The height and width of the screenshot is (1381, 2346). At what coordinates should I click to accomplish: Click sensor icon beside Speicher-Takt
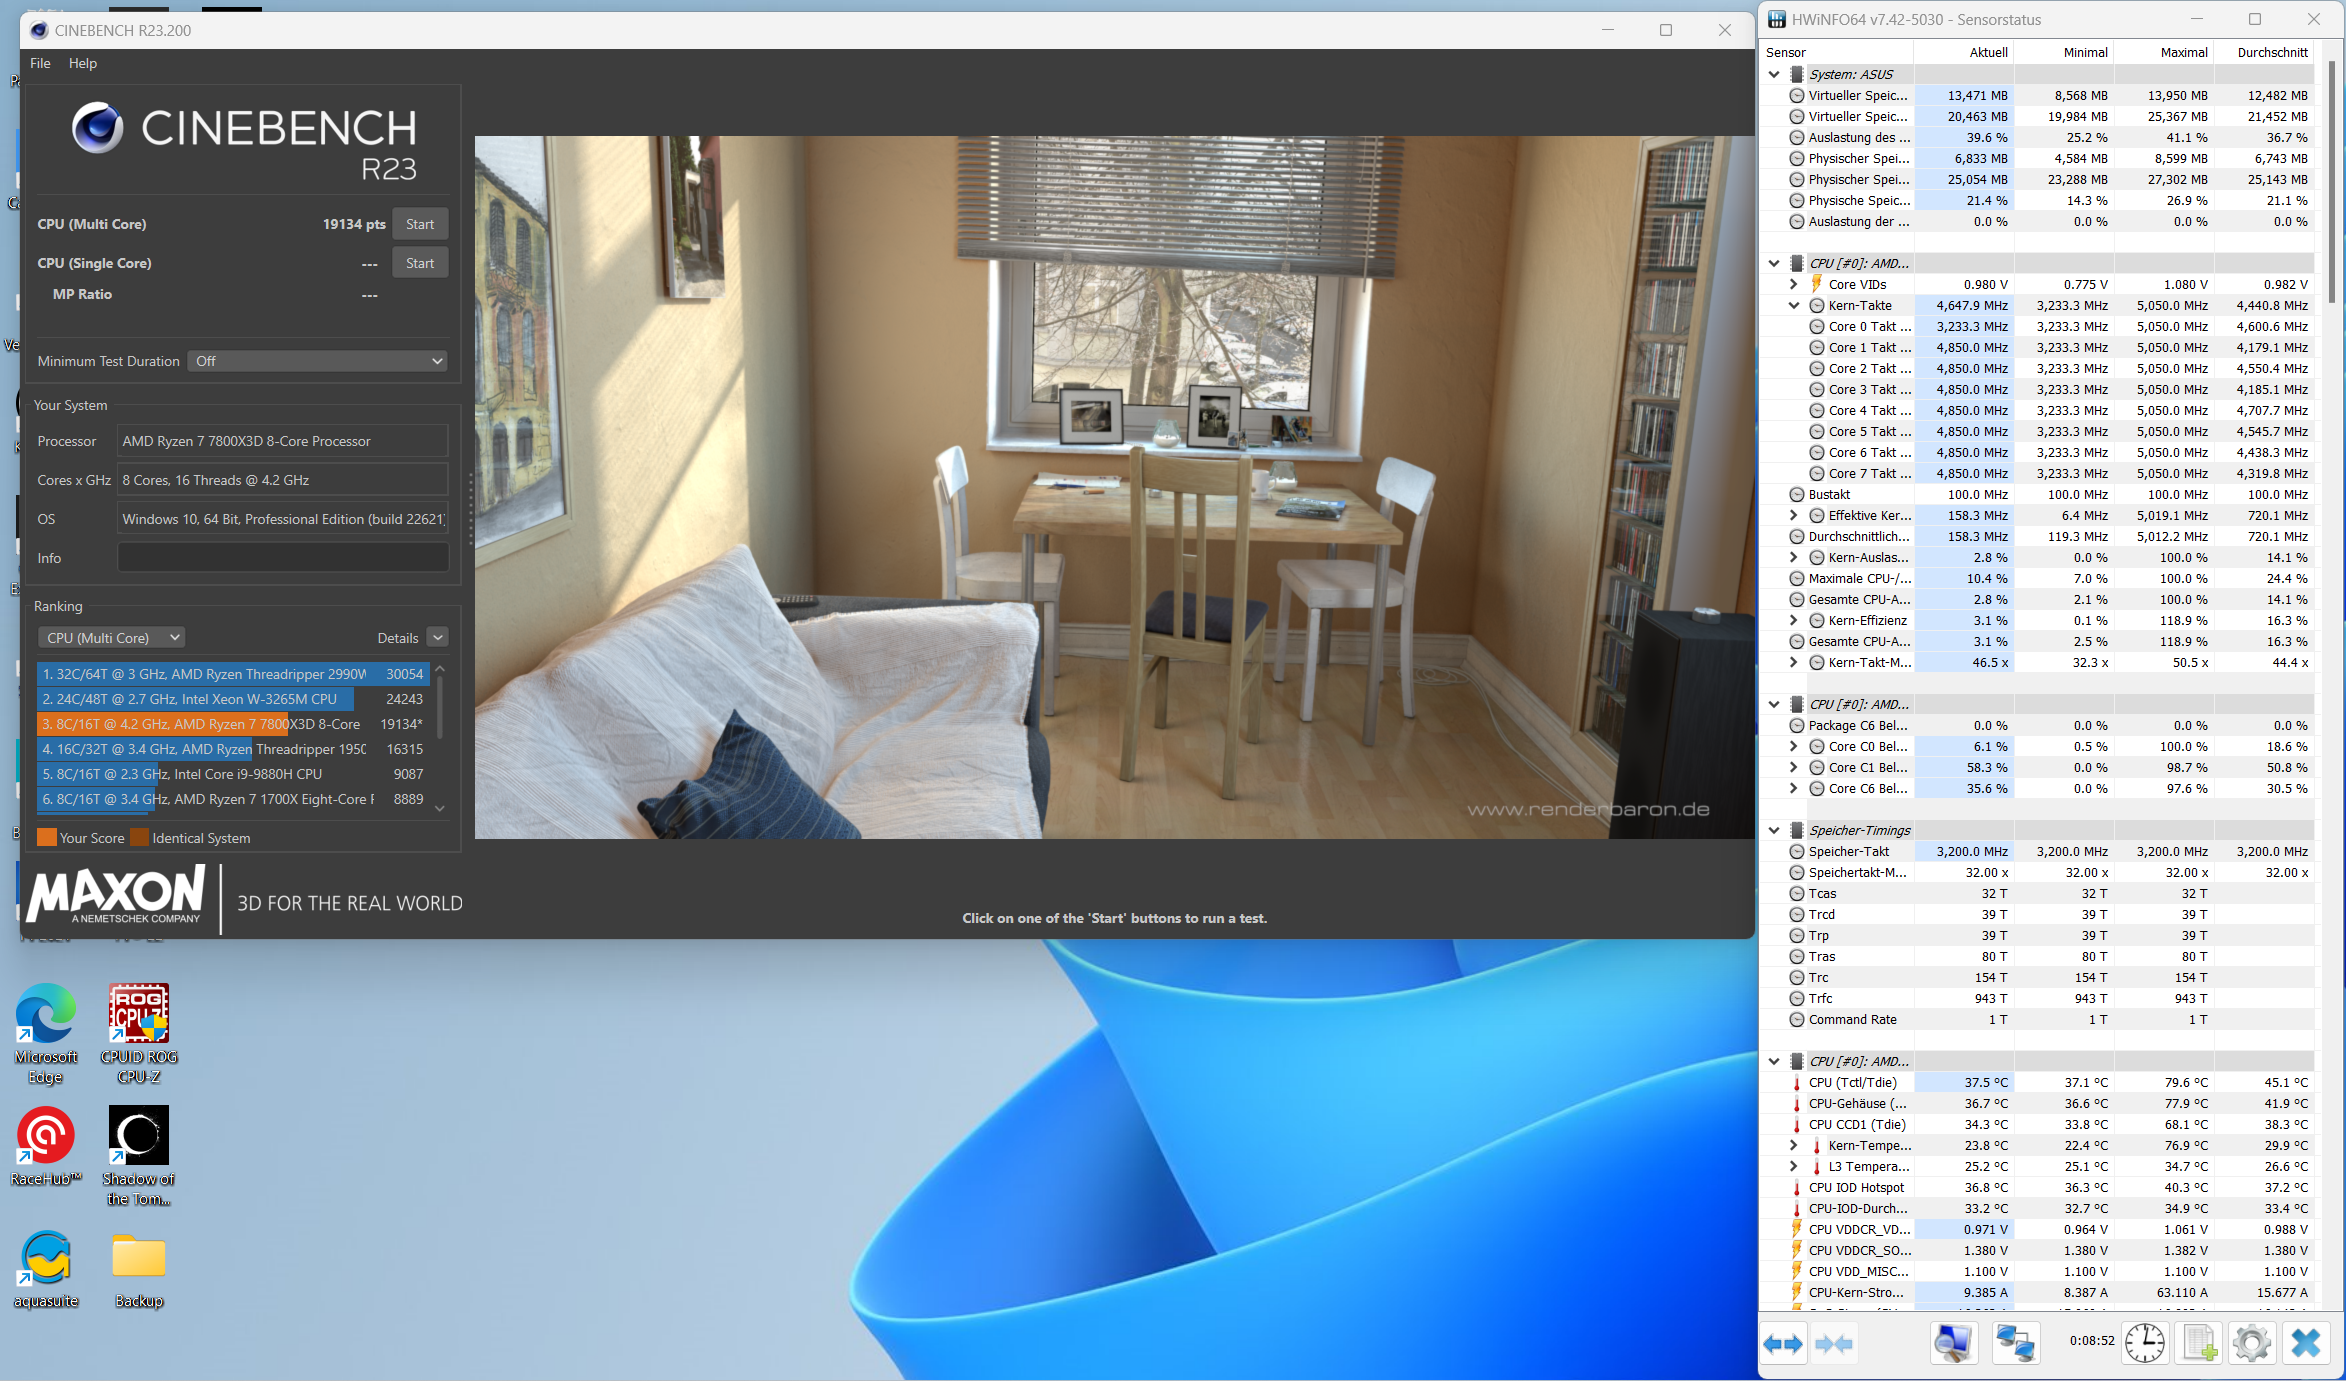point(1797,851)
